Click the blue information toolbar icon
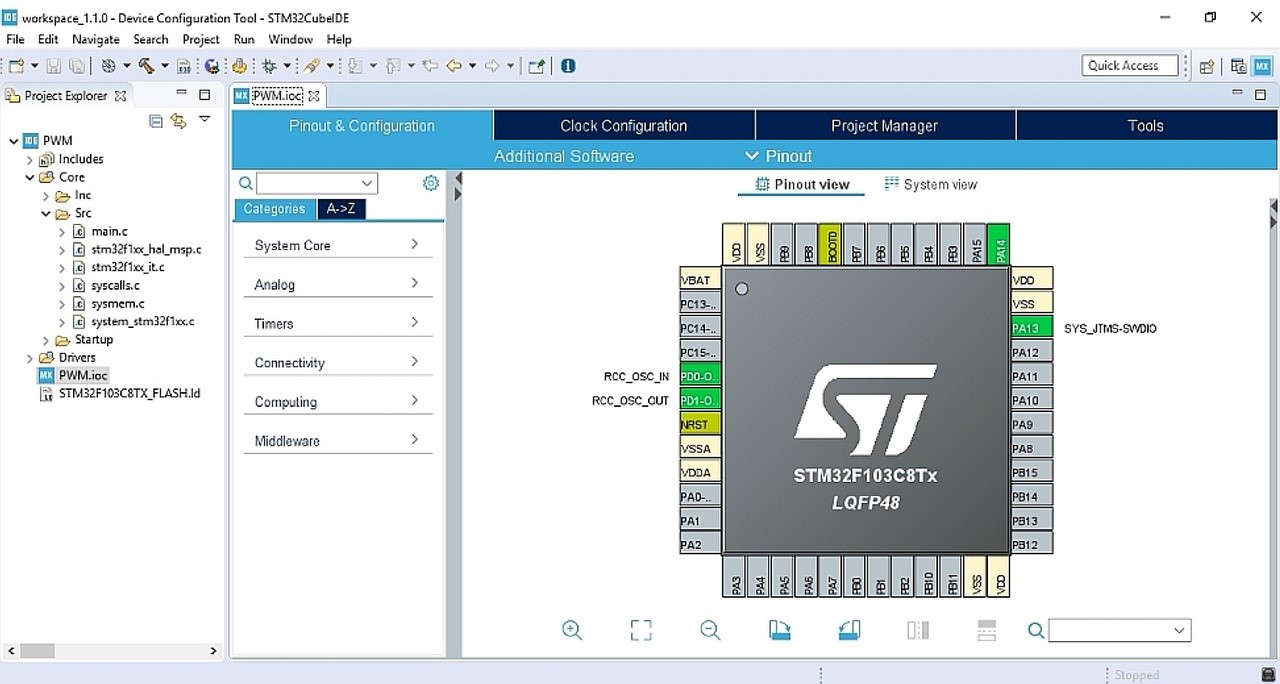 pos(568,66)
